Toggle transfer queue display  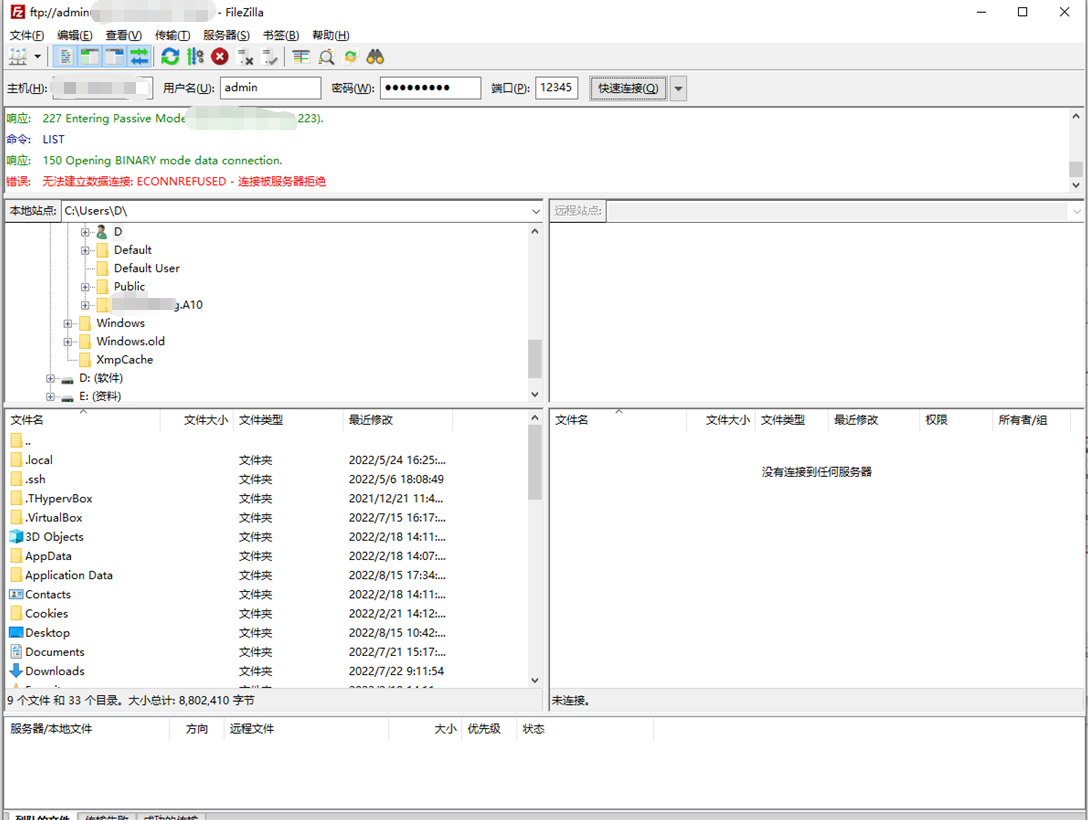139,57
